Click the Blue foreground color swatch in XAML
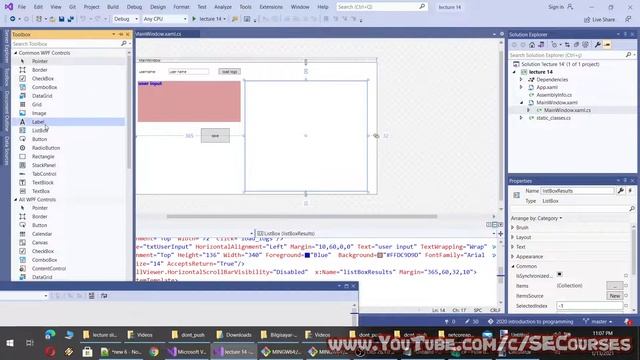This screenshot has height=360, width=640. [307, 255]
